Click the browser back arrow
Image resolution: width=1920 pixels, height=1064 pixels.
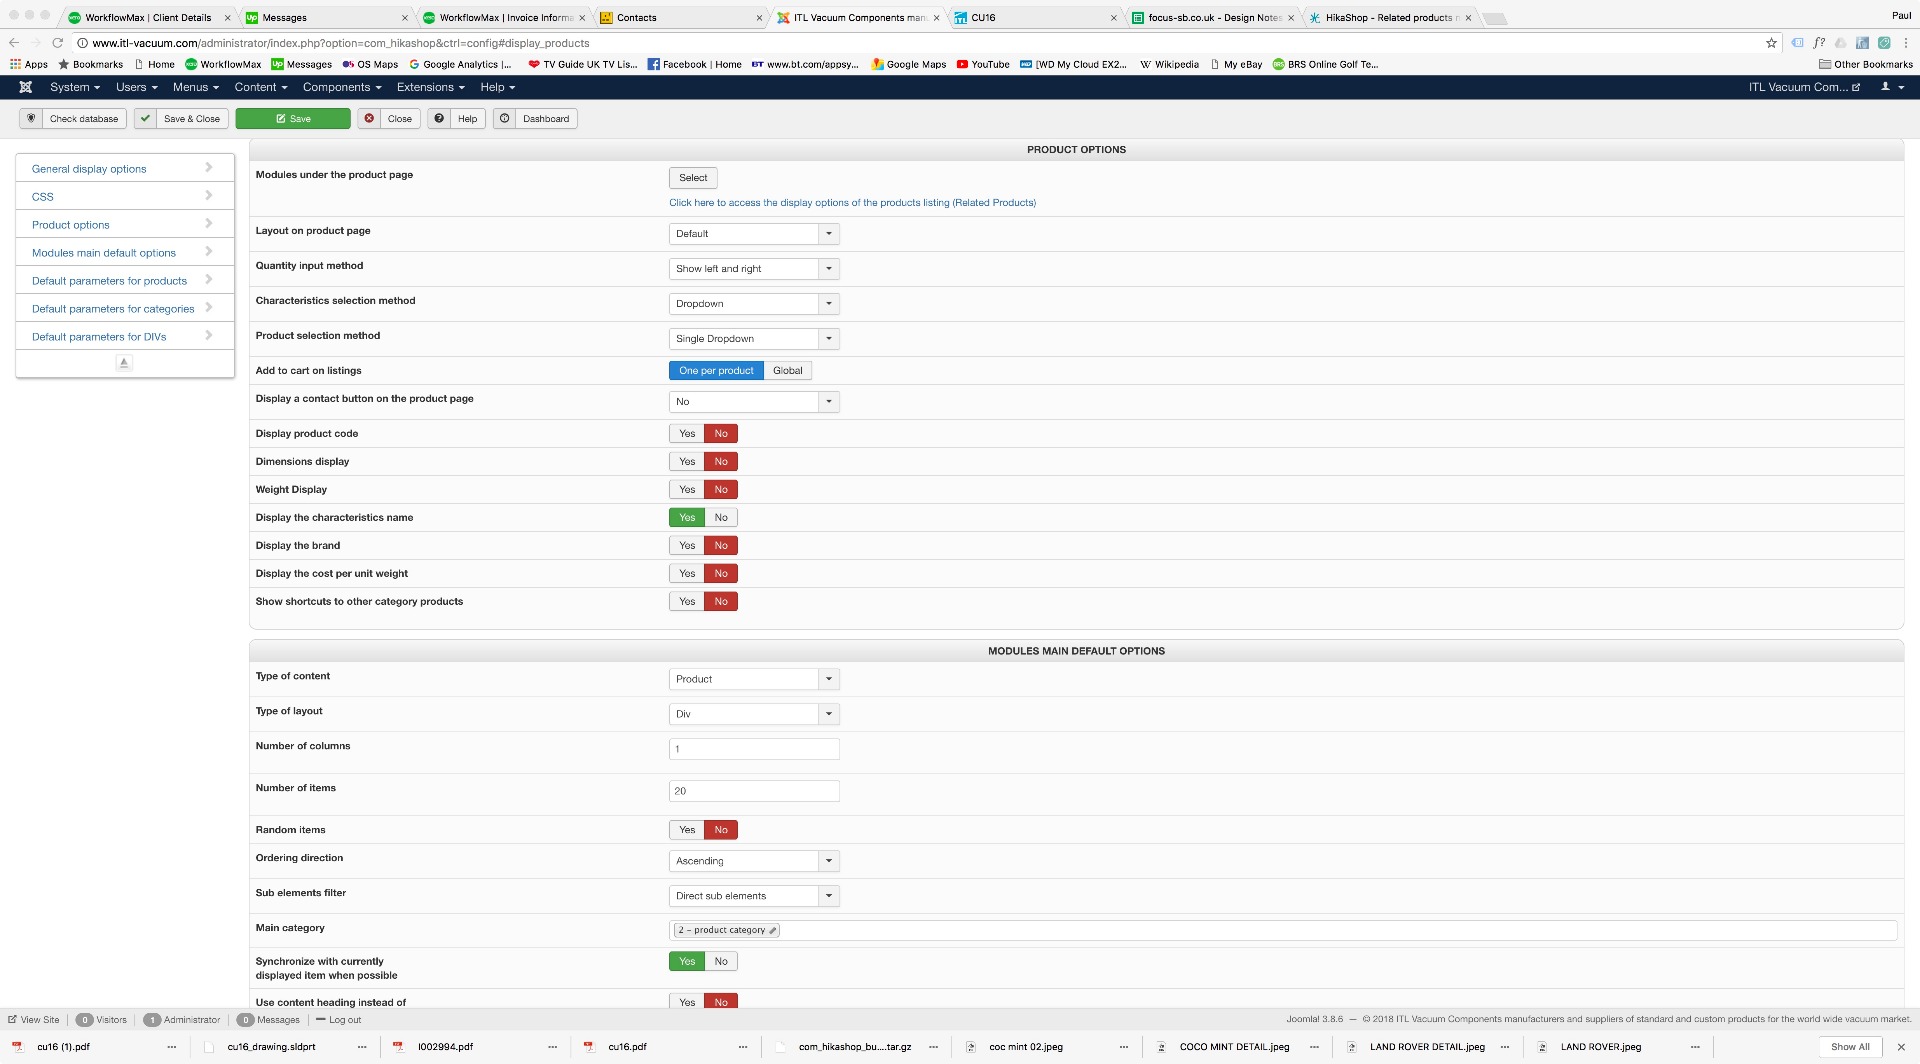pyautogui.click(x=14, y=43)
